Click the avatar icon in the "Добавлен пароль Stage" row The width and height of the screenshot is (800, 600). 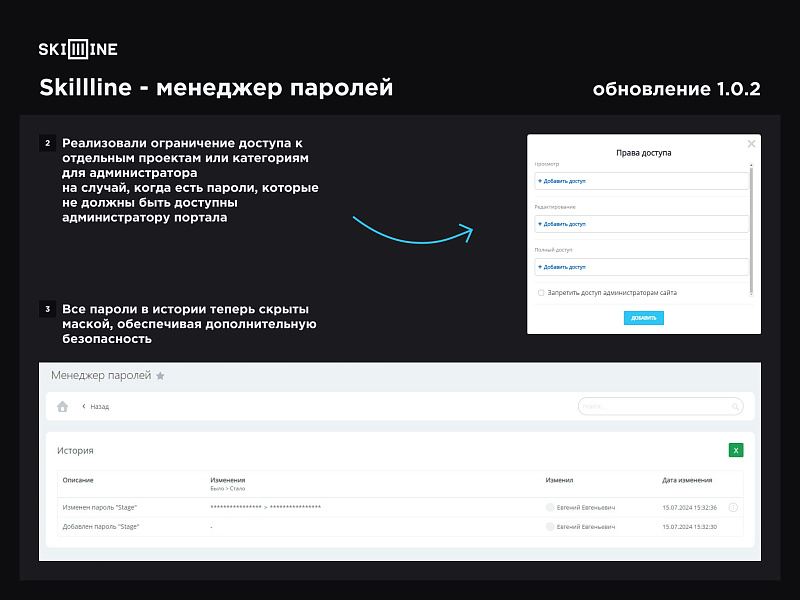pyautogui.click(x=549, y=526)
